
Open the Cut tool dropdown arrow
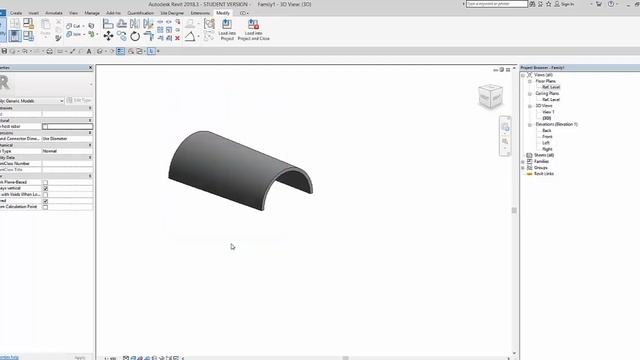83,26
